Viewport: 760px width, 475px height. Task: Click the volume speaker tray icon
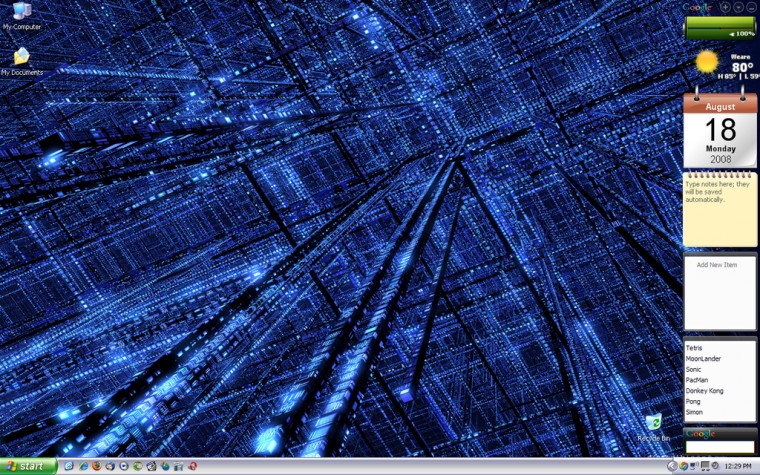[x=715, y=465]
